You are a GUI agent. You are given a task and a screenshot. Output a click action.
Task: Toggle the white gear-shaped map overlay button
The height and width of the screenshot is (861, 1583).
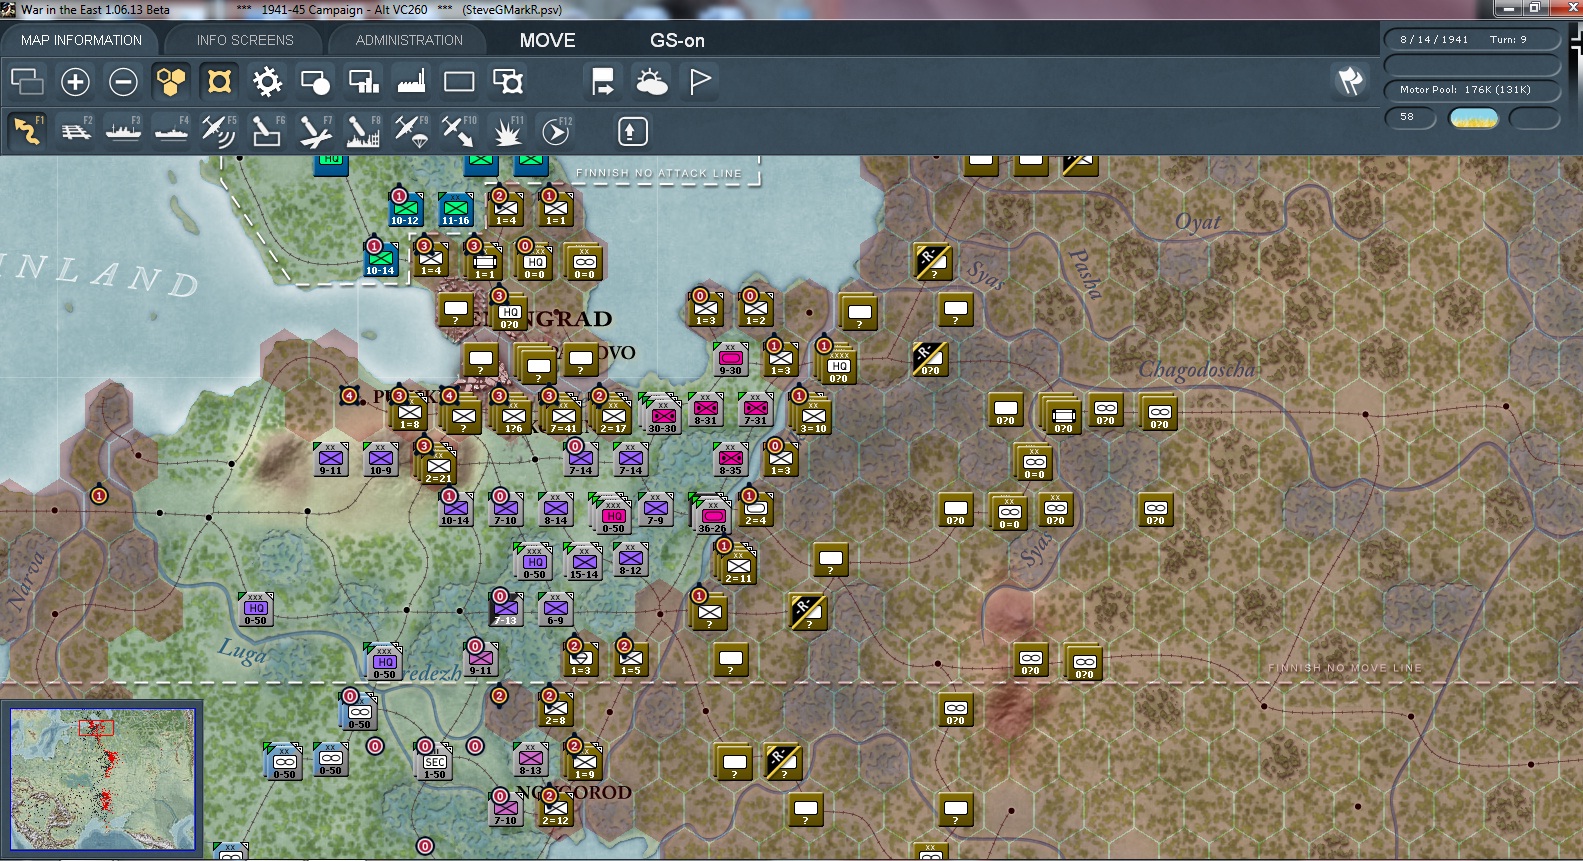(x=267, y=81)
